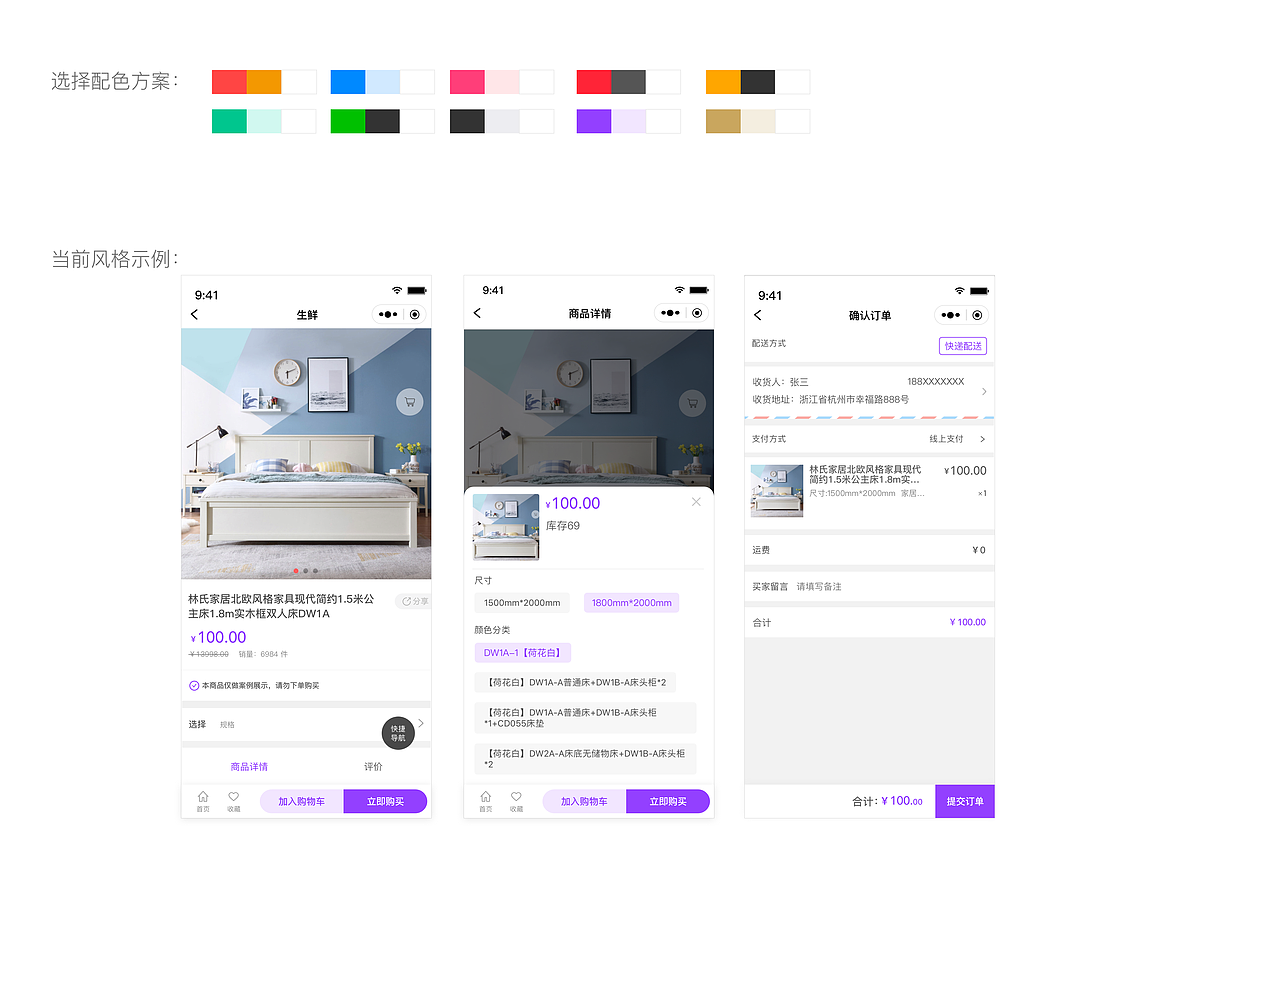Image resolution: width=1280 pixels, height=1002 pixels.
Task: Tap the 库存69 stock text
Action: [563, 526]
